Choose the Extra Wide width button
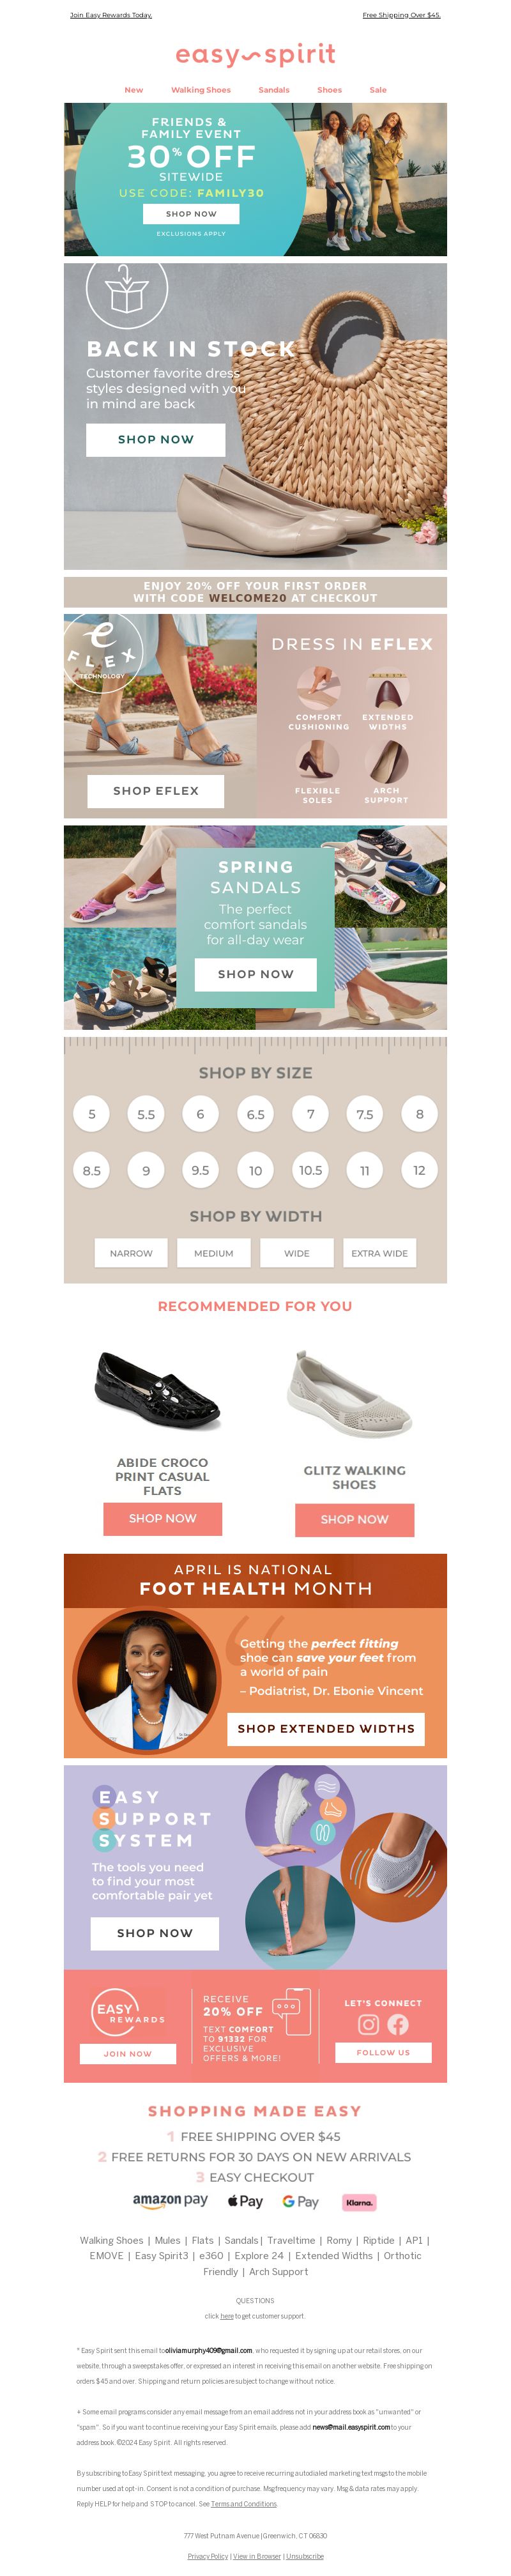Image resolution: width=511 pixels, height=2576 pixels. click(379, 1253)
